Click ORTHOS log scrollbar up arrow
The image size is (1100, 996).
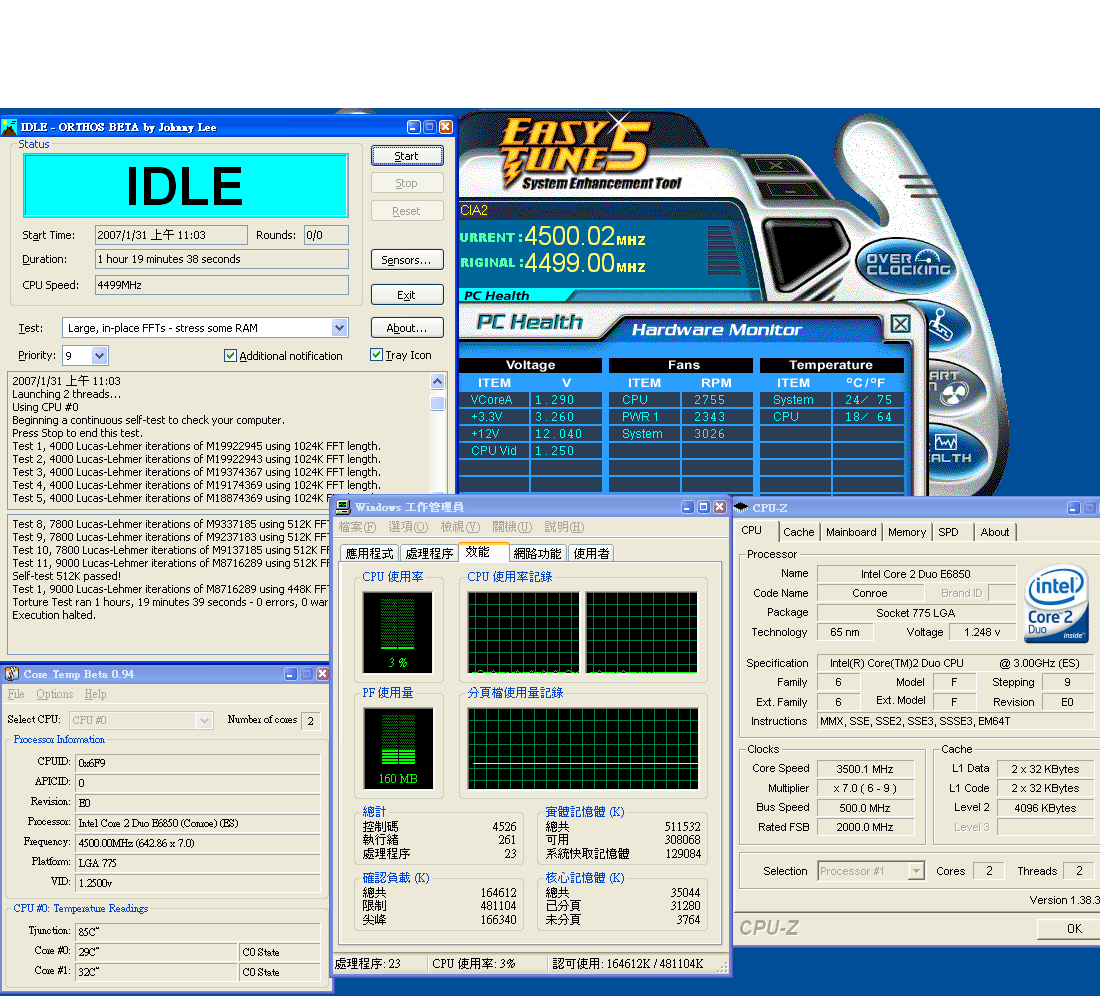(438, 381)
